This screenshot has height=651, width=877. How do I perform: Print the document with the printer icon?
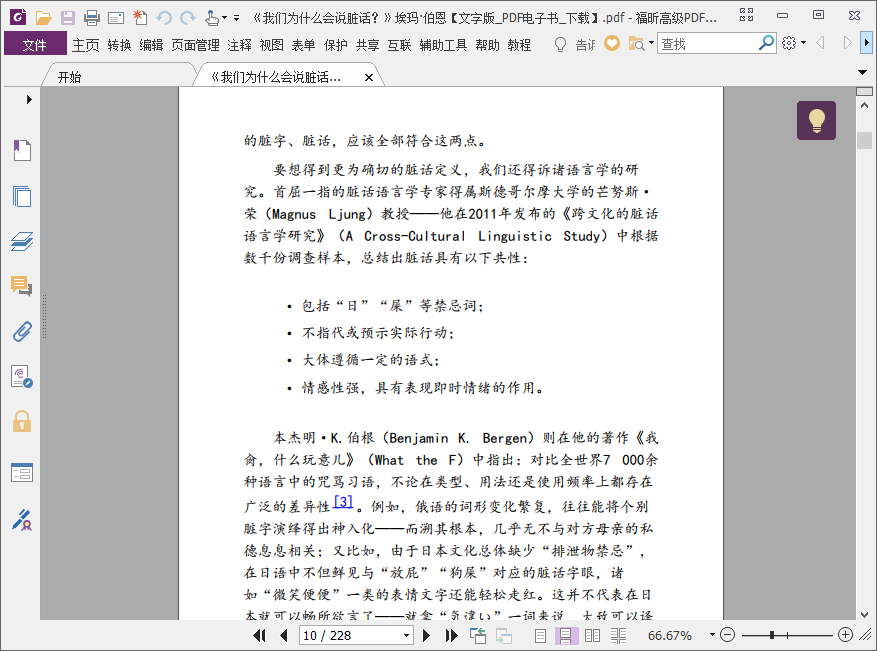92,18
